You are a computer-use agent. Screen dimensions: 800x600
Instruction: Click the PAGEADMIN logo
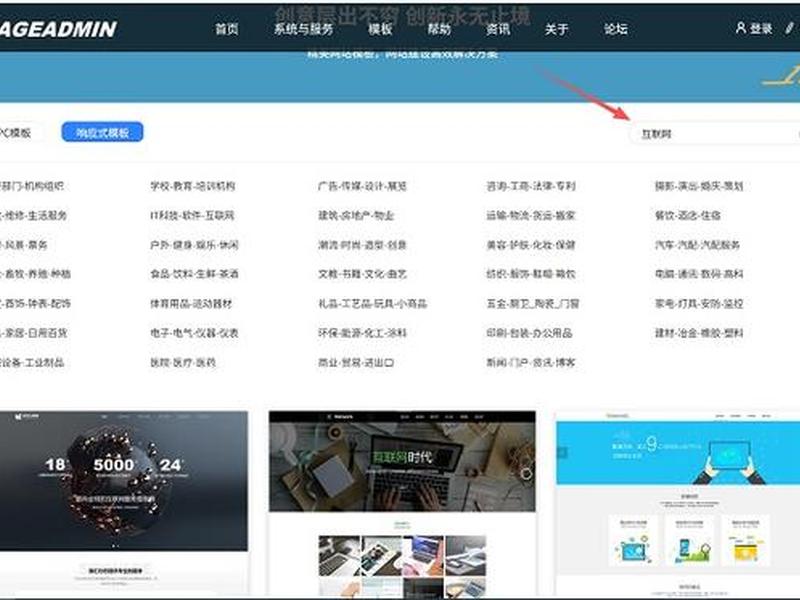tap(58, 29)
